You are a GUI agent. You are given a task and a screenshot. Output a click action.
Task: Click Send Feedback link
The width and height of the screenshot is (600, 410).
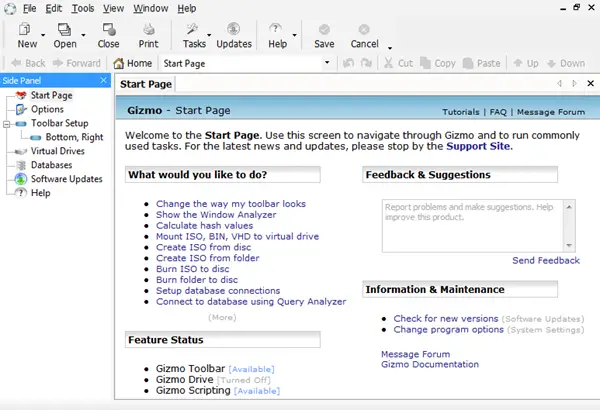click(x=546, y=261)
